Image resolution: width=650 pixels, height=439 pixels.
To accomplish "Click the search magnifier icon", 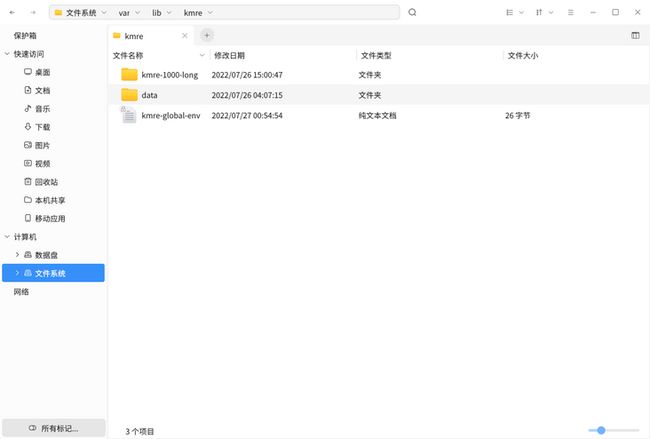I will (x=412, y=12).
